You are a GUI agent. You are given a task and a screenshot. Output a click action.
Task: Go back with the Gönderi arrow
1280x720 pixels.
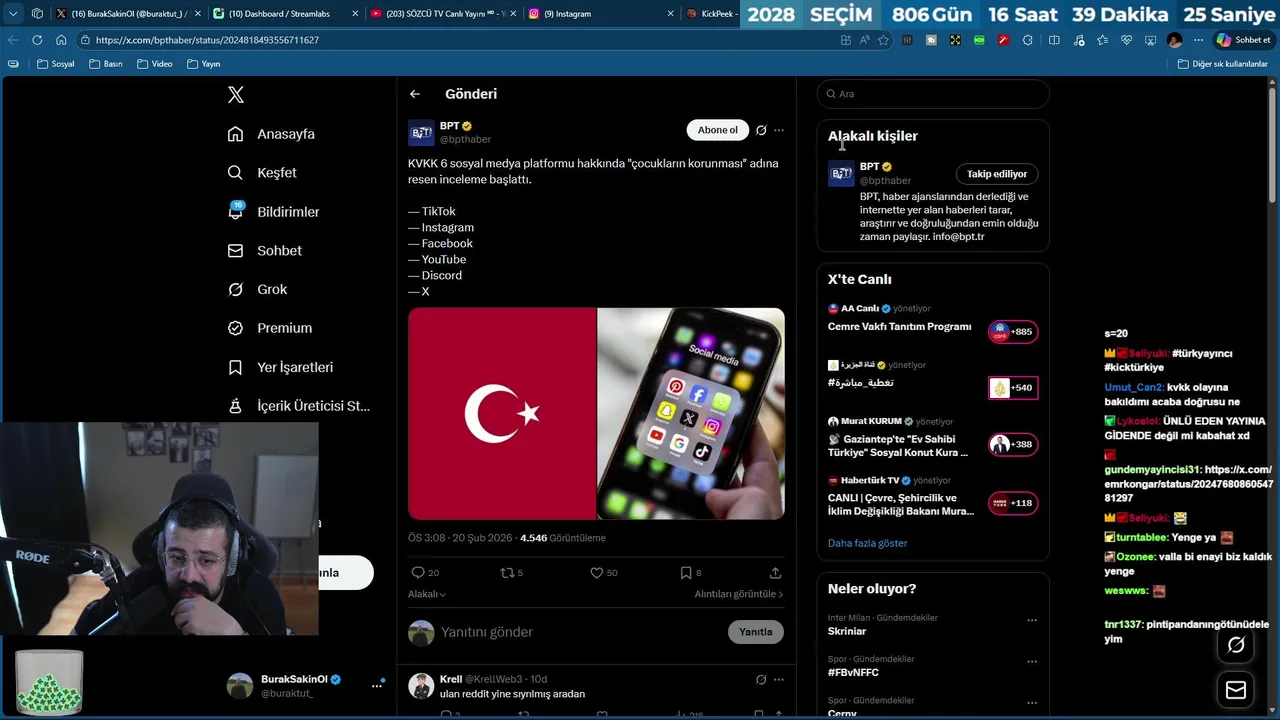415,94
